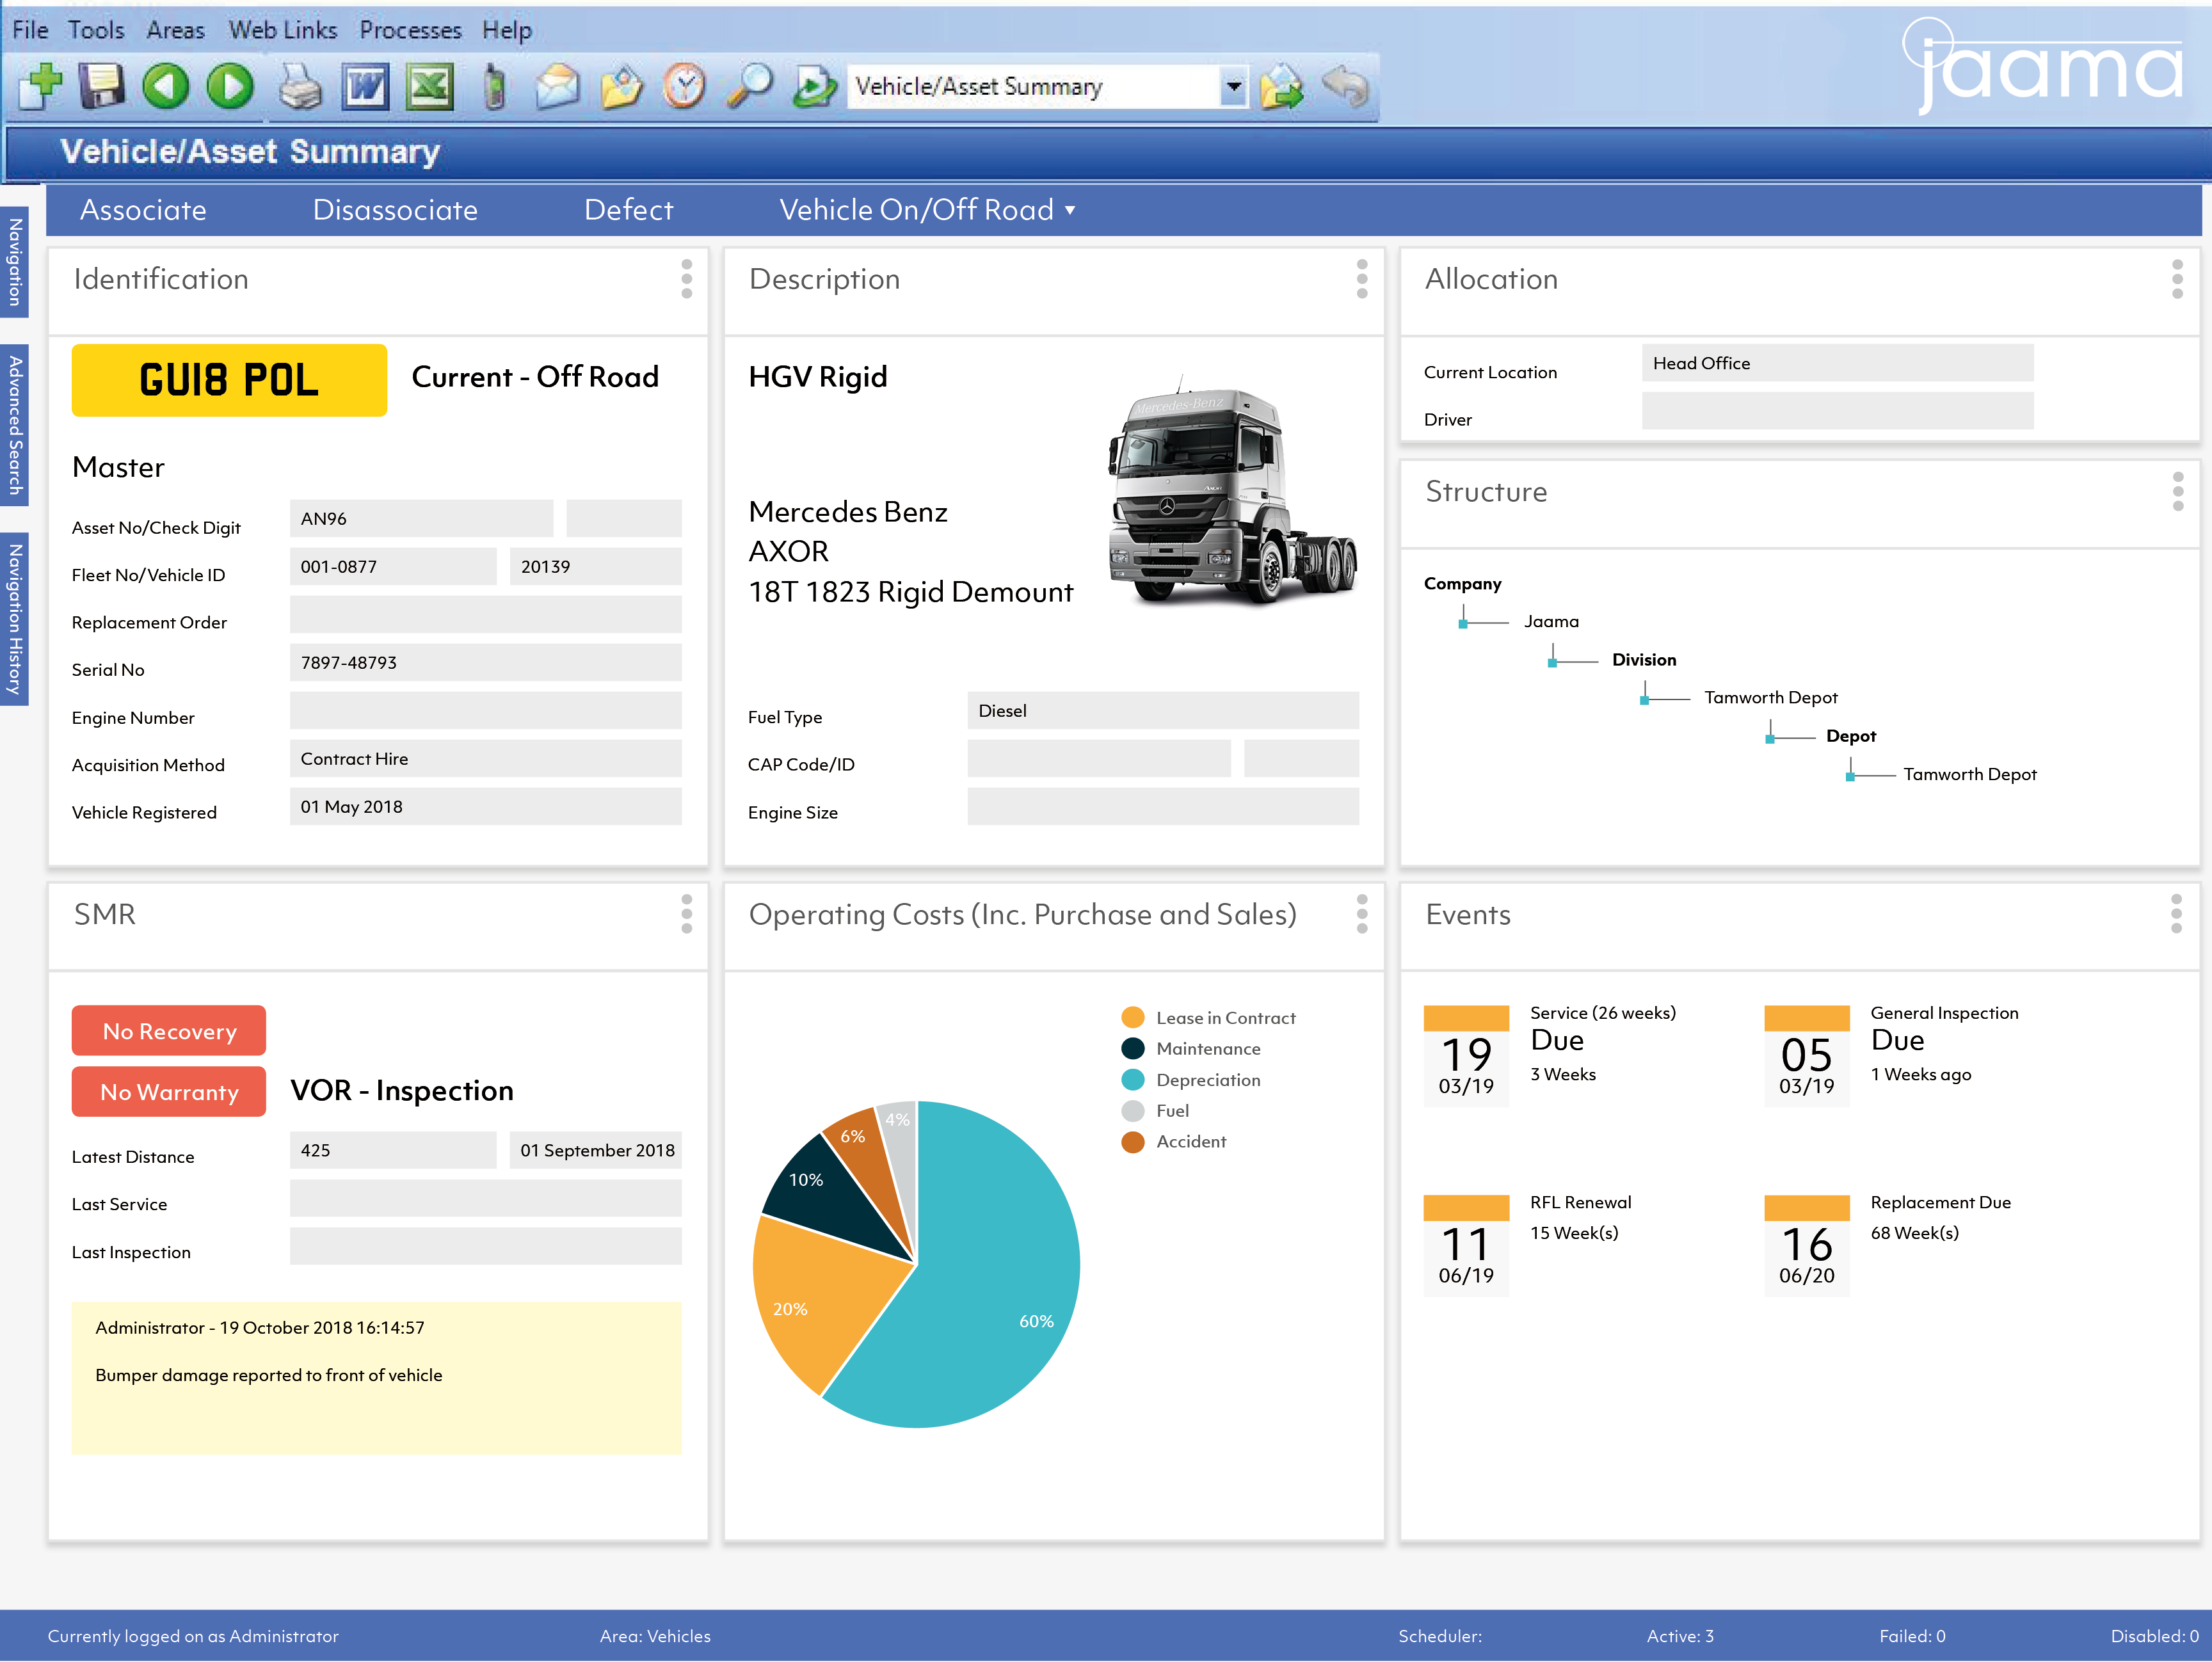Screen dimensions: 2212x1662
Task: Toggle the No Recovery indicator
Action: click(x=168, y=1030)
